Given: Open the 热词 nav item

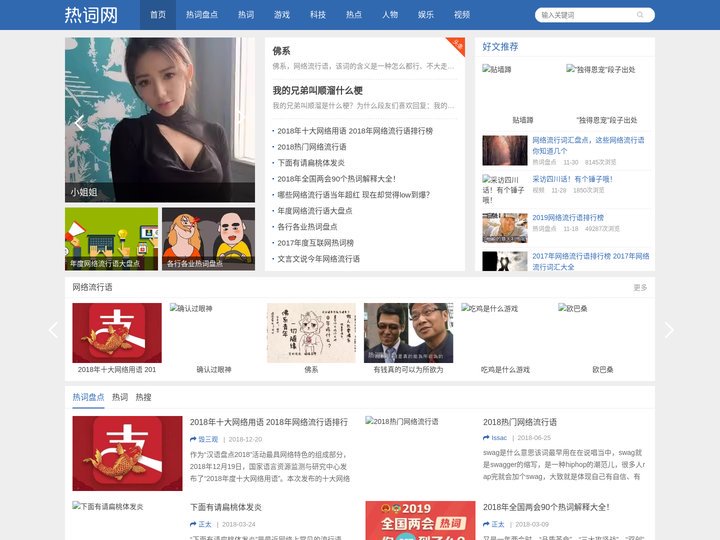Looking at the screenshot, I should click(246, 15).
